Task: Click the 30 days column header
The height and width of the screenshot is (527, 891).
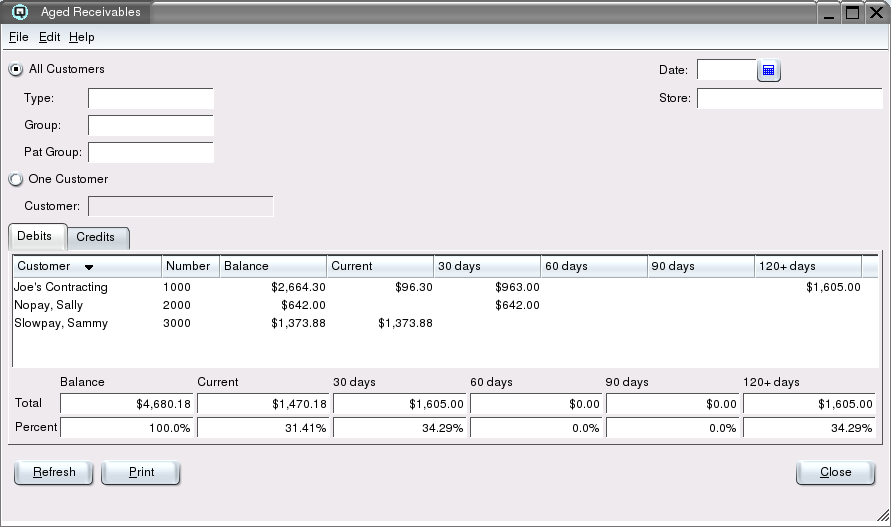Action: click(x=487, y=266)
